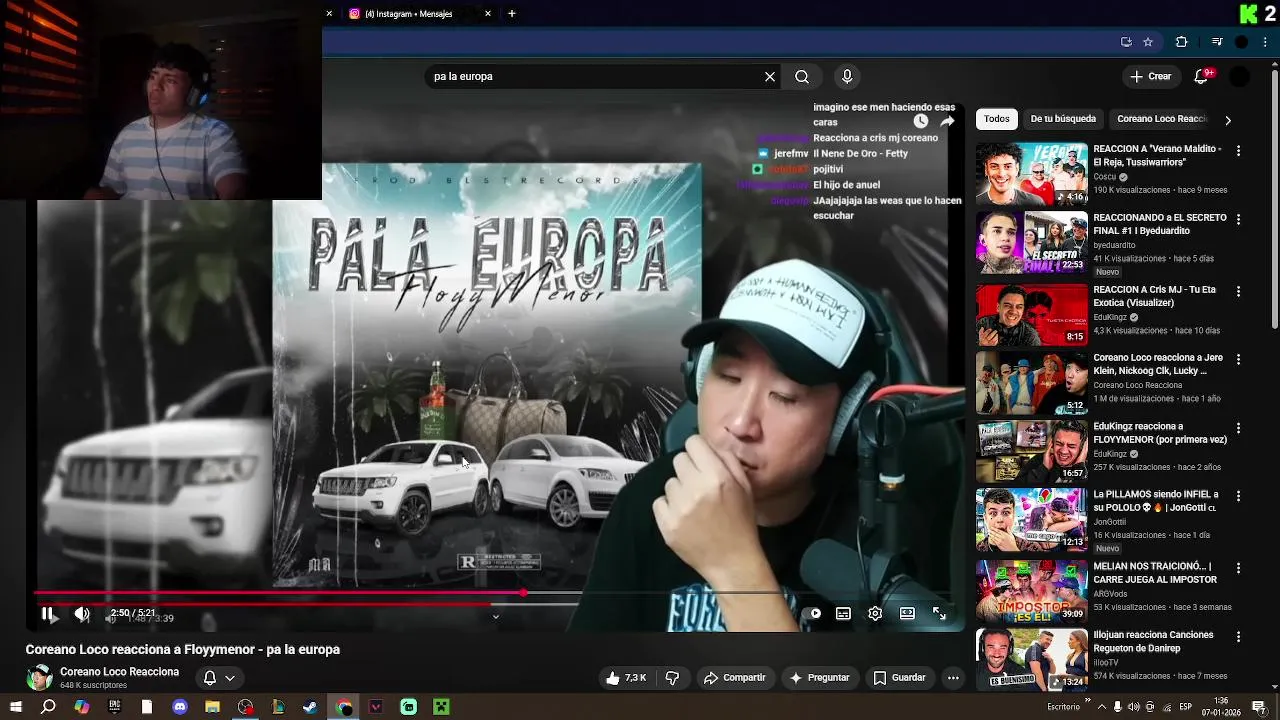Open File Explorer from the taskbar
This screenshot has height=720, width=1280.
212,707
